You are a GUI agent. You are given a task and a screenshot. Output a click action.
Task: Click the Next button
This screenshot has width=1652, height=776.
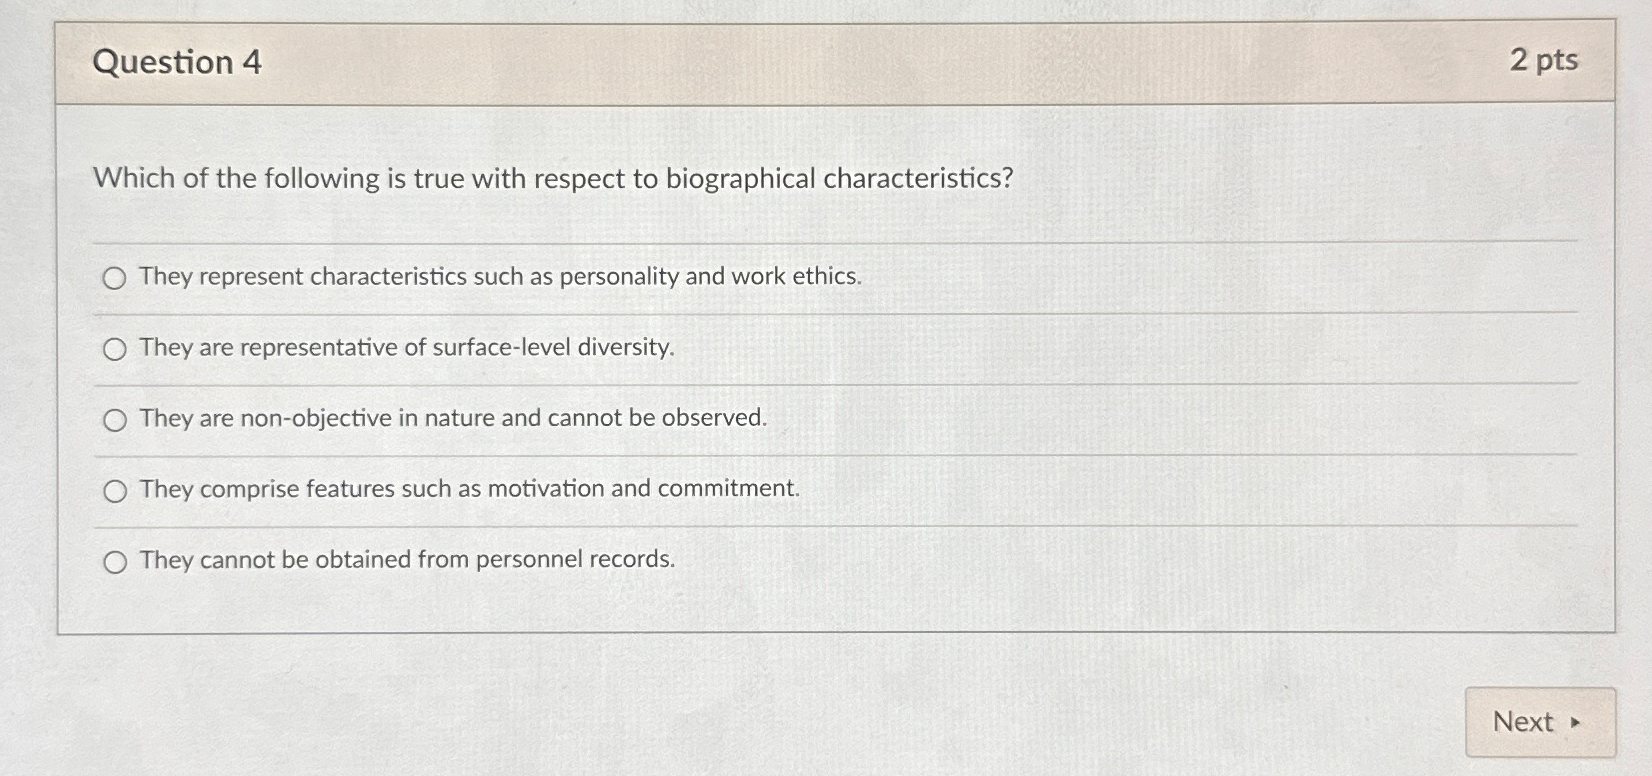pos(1538,721)
